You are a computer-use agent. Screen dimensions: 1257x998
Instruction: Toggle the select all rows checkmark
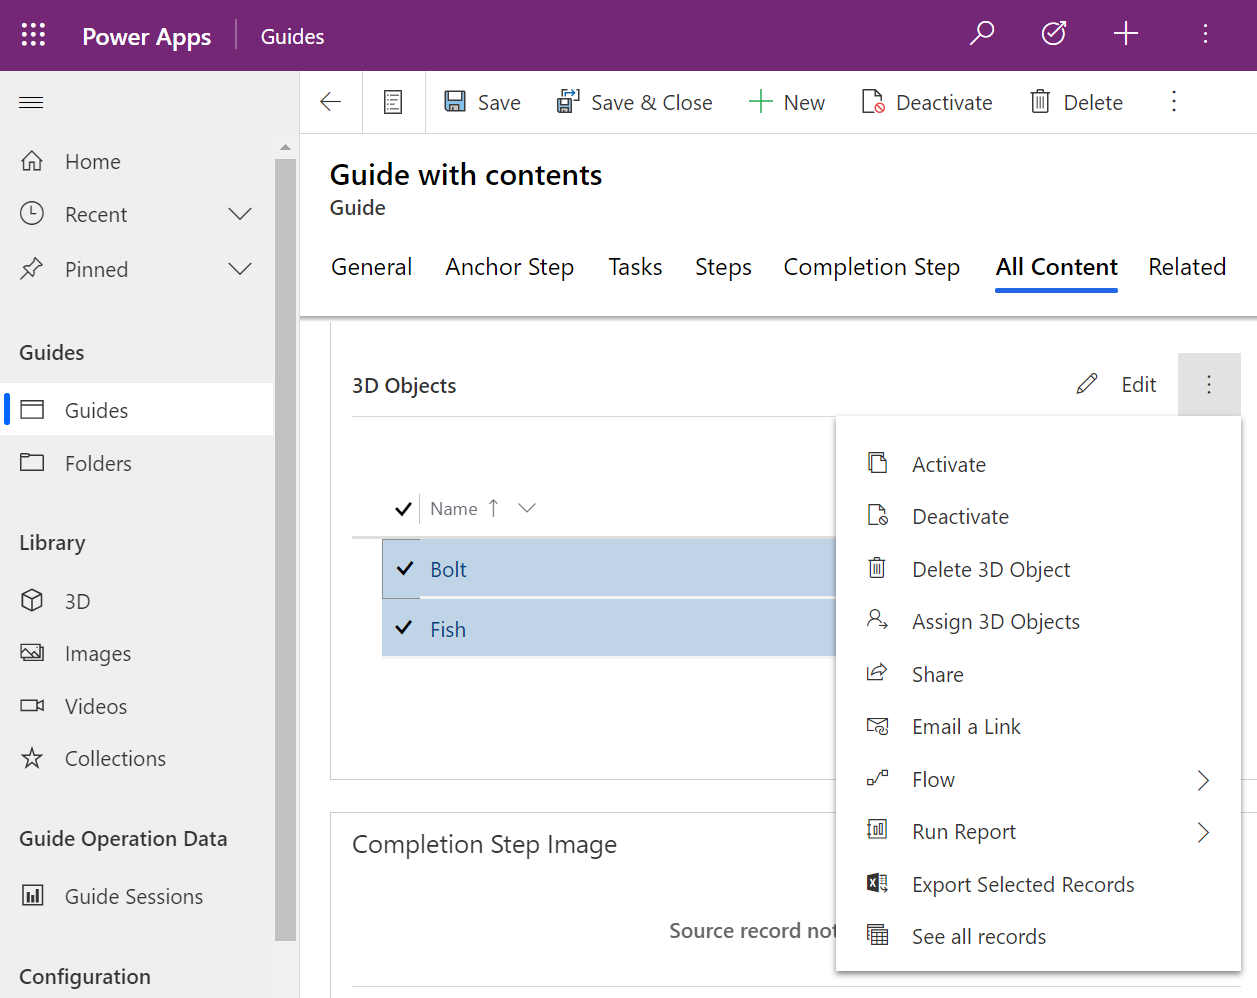403,509
